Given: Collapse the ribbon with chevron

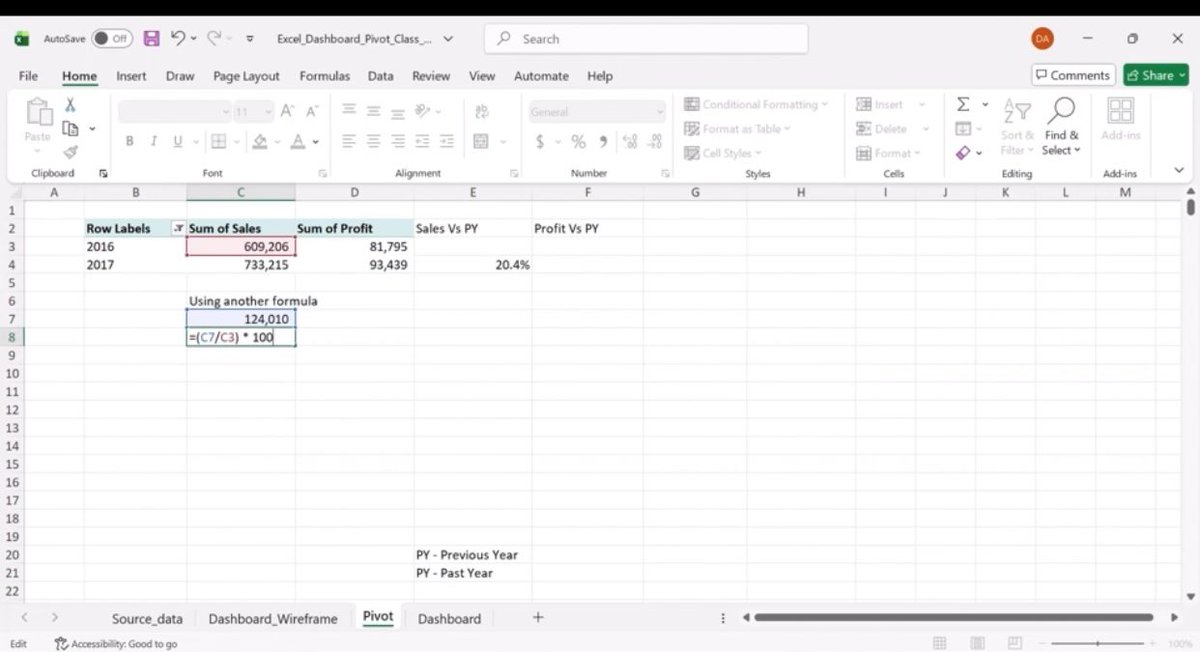Looking at the screenshot, I should click(1178, 172).
